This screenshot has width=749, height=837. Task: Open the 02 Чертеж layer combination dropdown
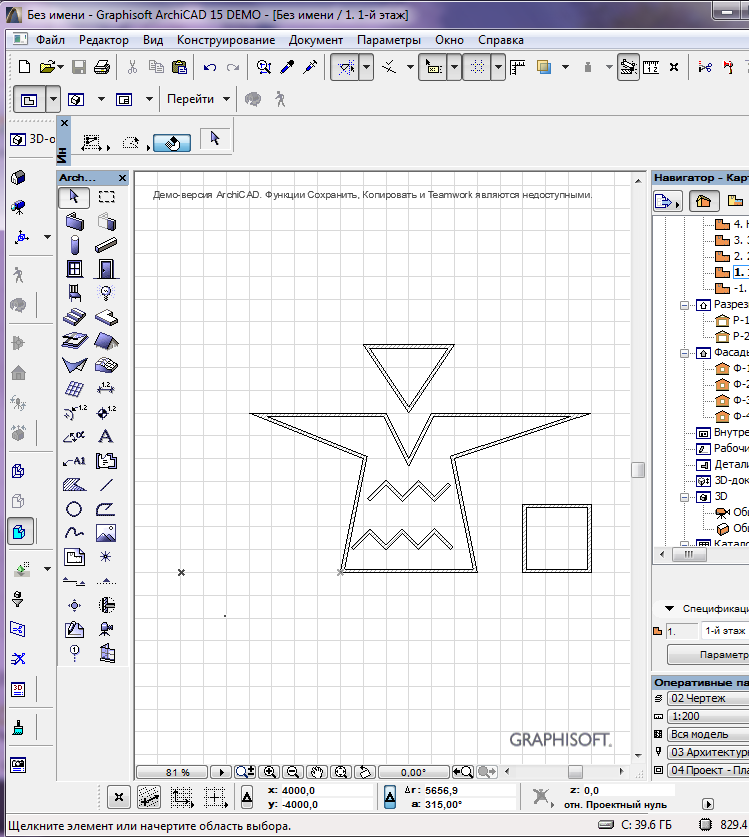click(x=708, y=698)
